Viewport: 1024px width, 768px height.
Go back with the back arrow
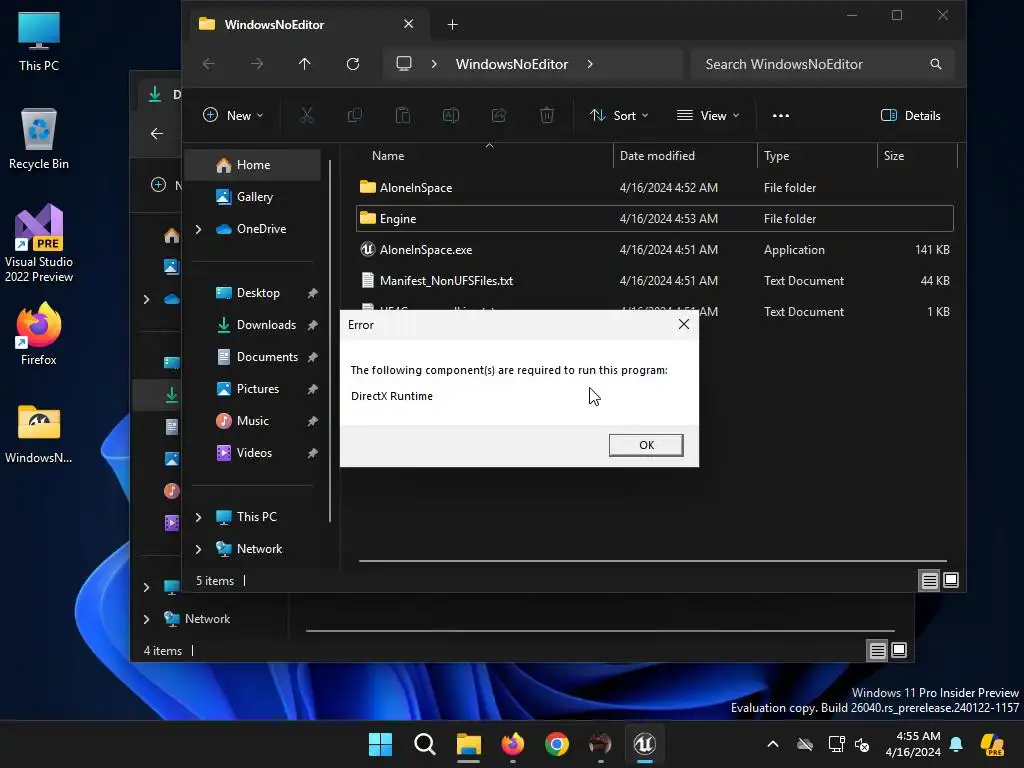pyautogui.click(x=209, y=64)
